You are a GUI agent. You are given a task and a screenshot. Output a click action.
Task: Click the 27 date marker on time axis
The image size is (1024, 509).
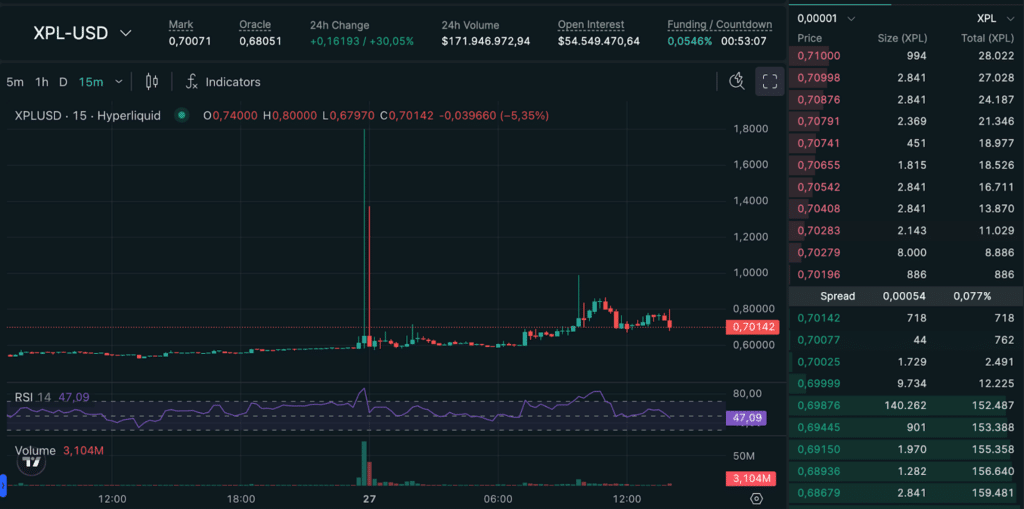coord(370,499)
